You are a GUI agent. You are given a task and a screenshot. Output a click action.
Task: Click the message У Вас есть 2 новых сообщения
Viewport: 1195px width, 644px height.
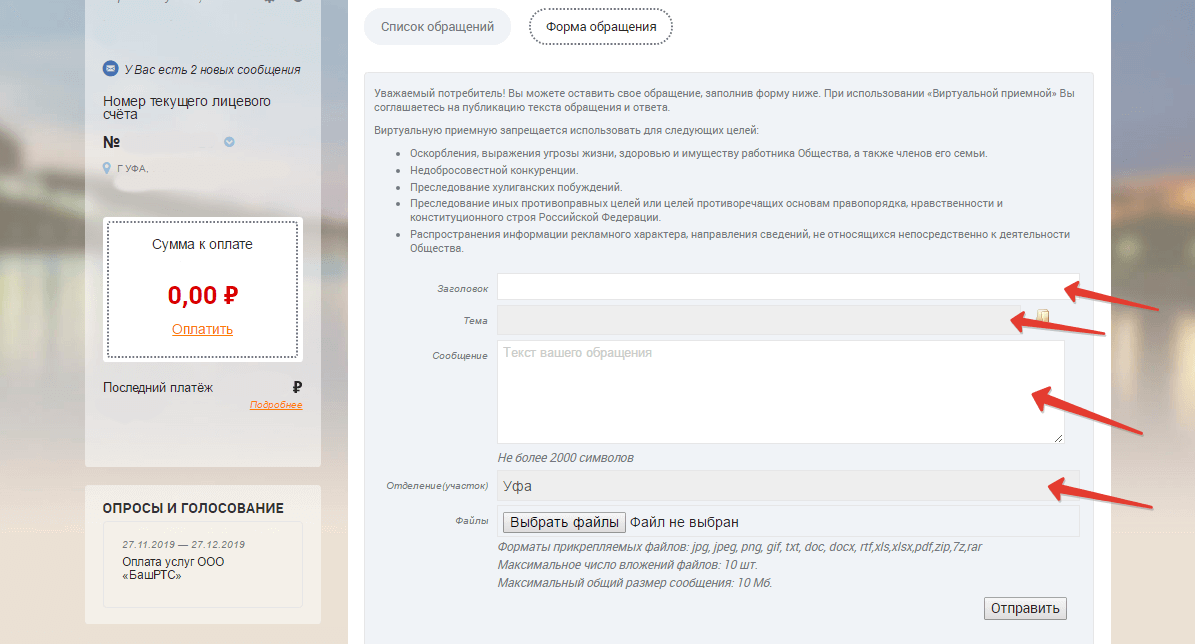pyautogui.click(x=213, y=69)
